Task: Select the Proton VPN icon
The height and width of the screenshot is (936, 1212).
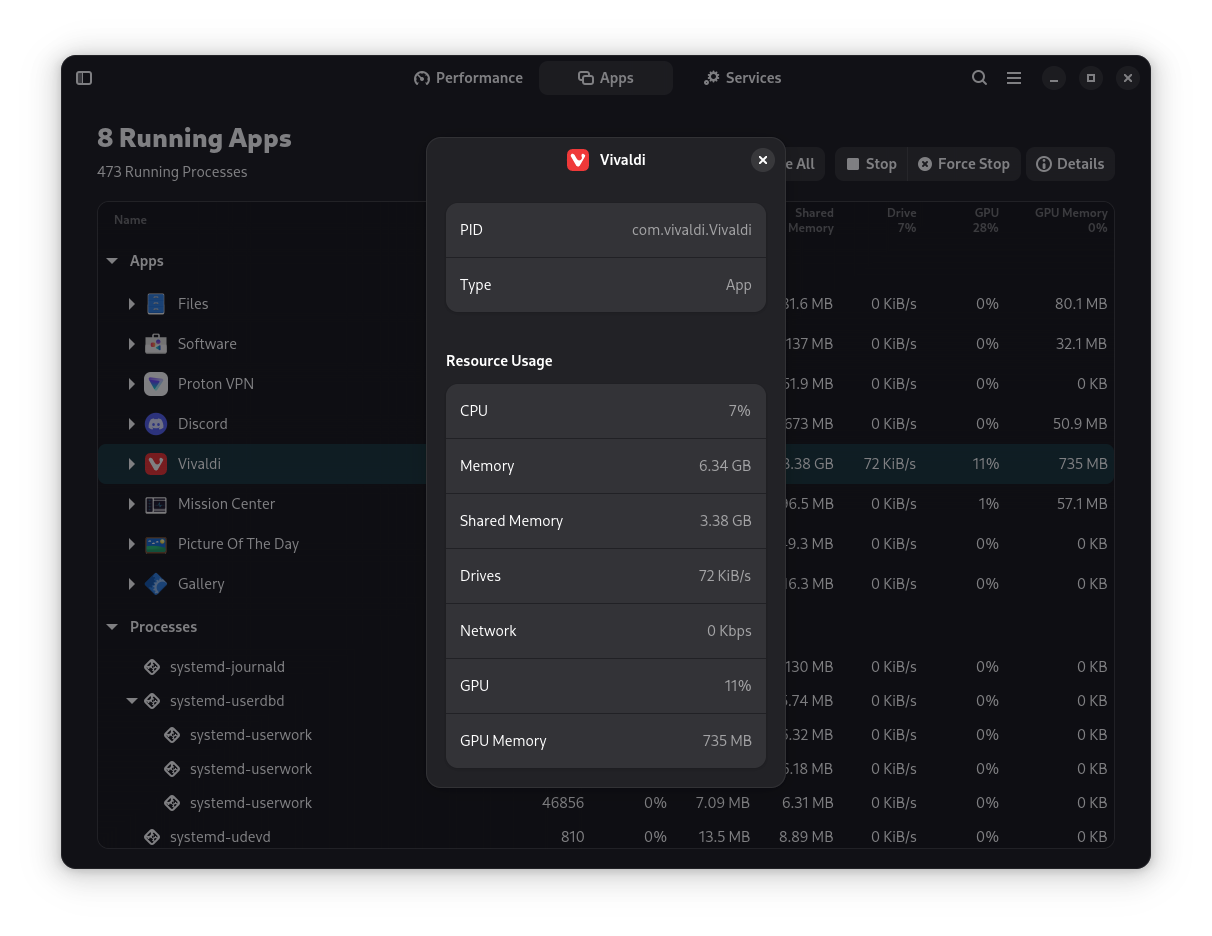Action: tap(156, 383)
